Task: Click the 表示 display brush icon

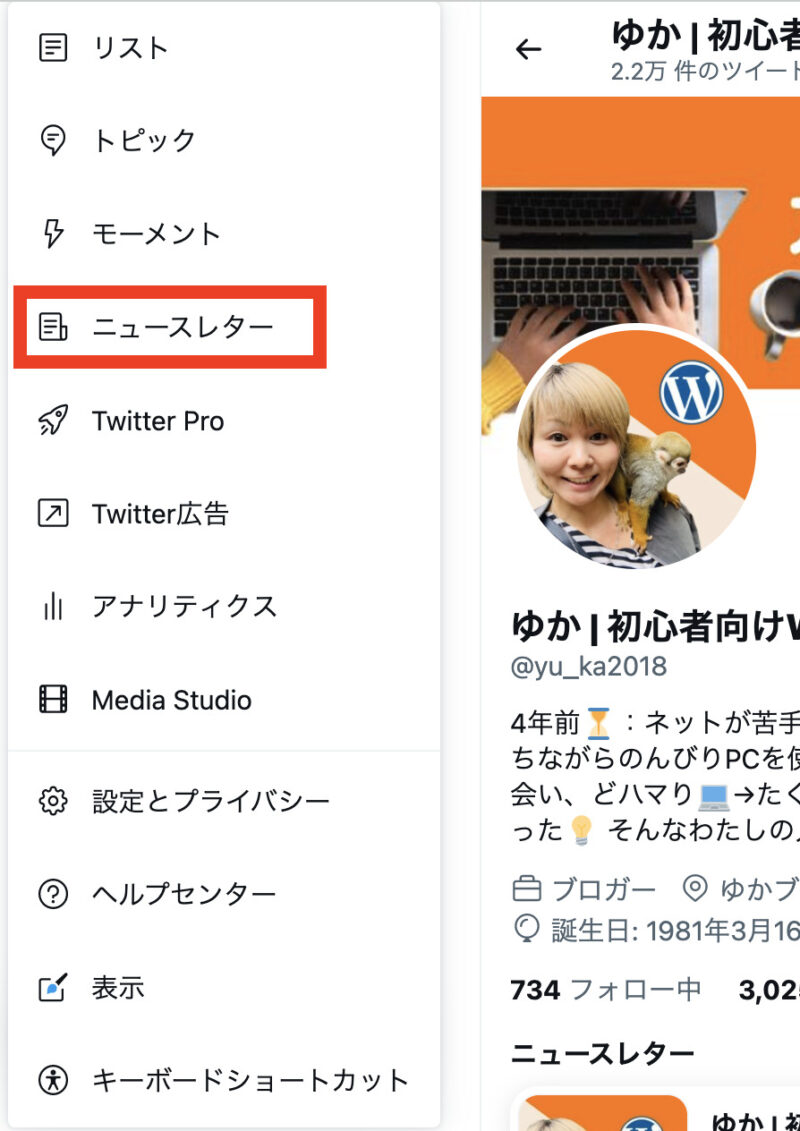Action: pos(53,987)
